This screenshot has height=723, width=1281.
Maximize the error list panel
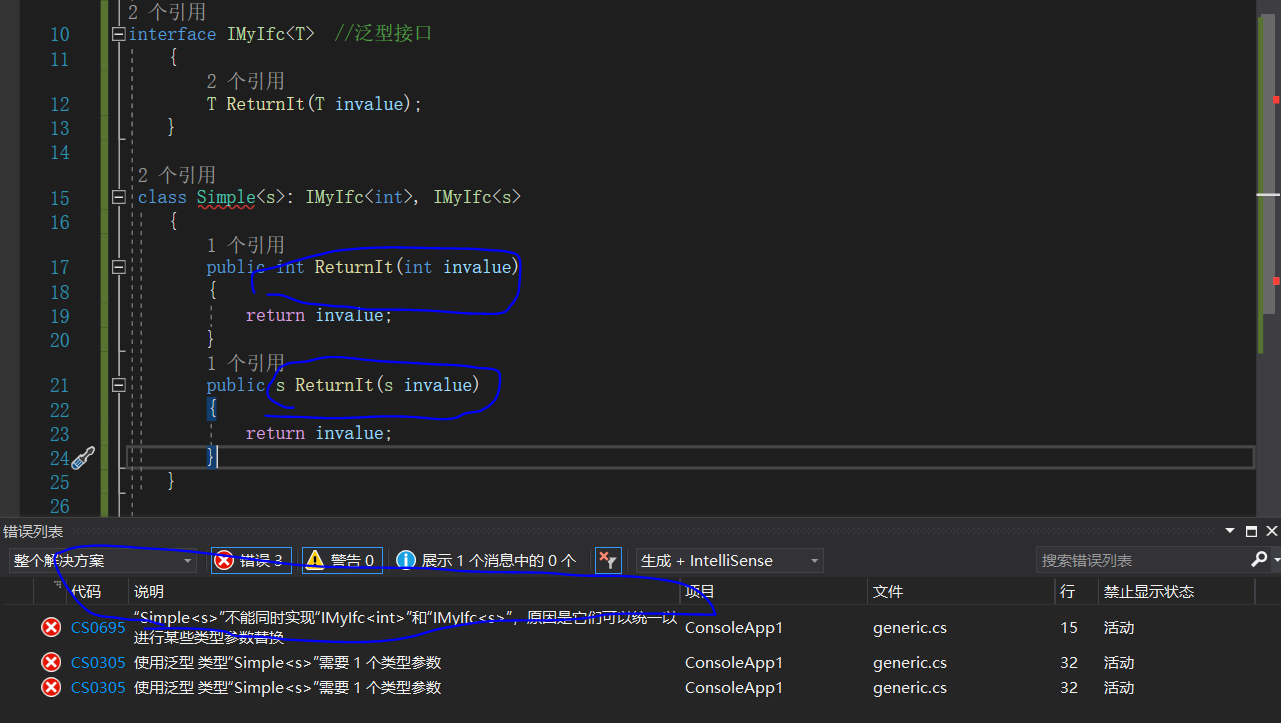(x=1251, y=532)
